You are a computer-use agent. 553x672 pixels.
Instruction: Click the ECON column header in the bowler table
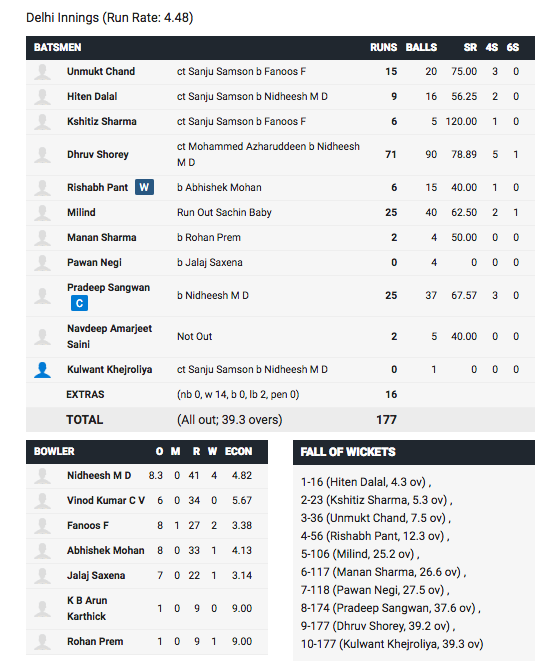[238, 452]
